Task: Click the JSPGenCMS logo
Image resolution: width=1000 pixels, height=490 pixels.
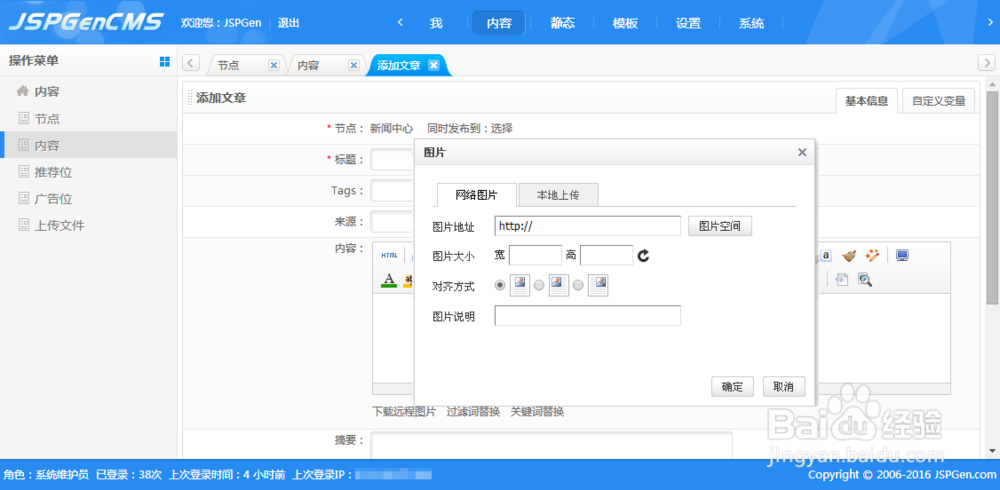Action: click(x=86, y=22)
